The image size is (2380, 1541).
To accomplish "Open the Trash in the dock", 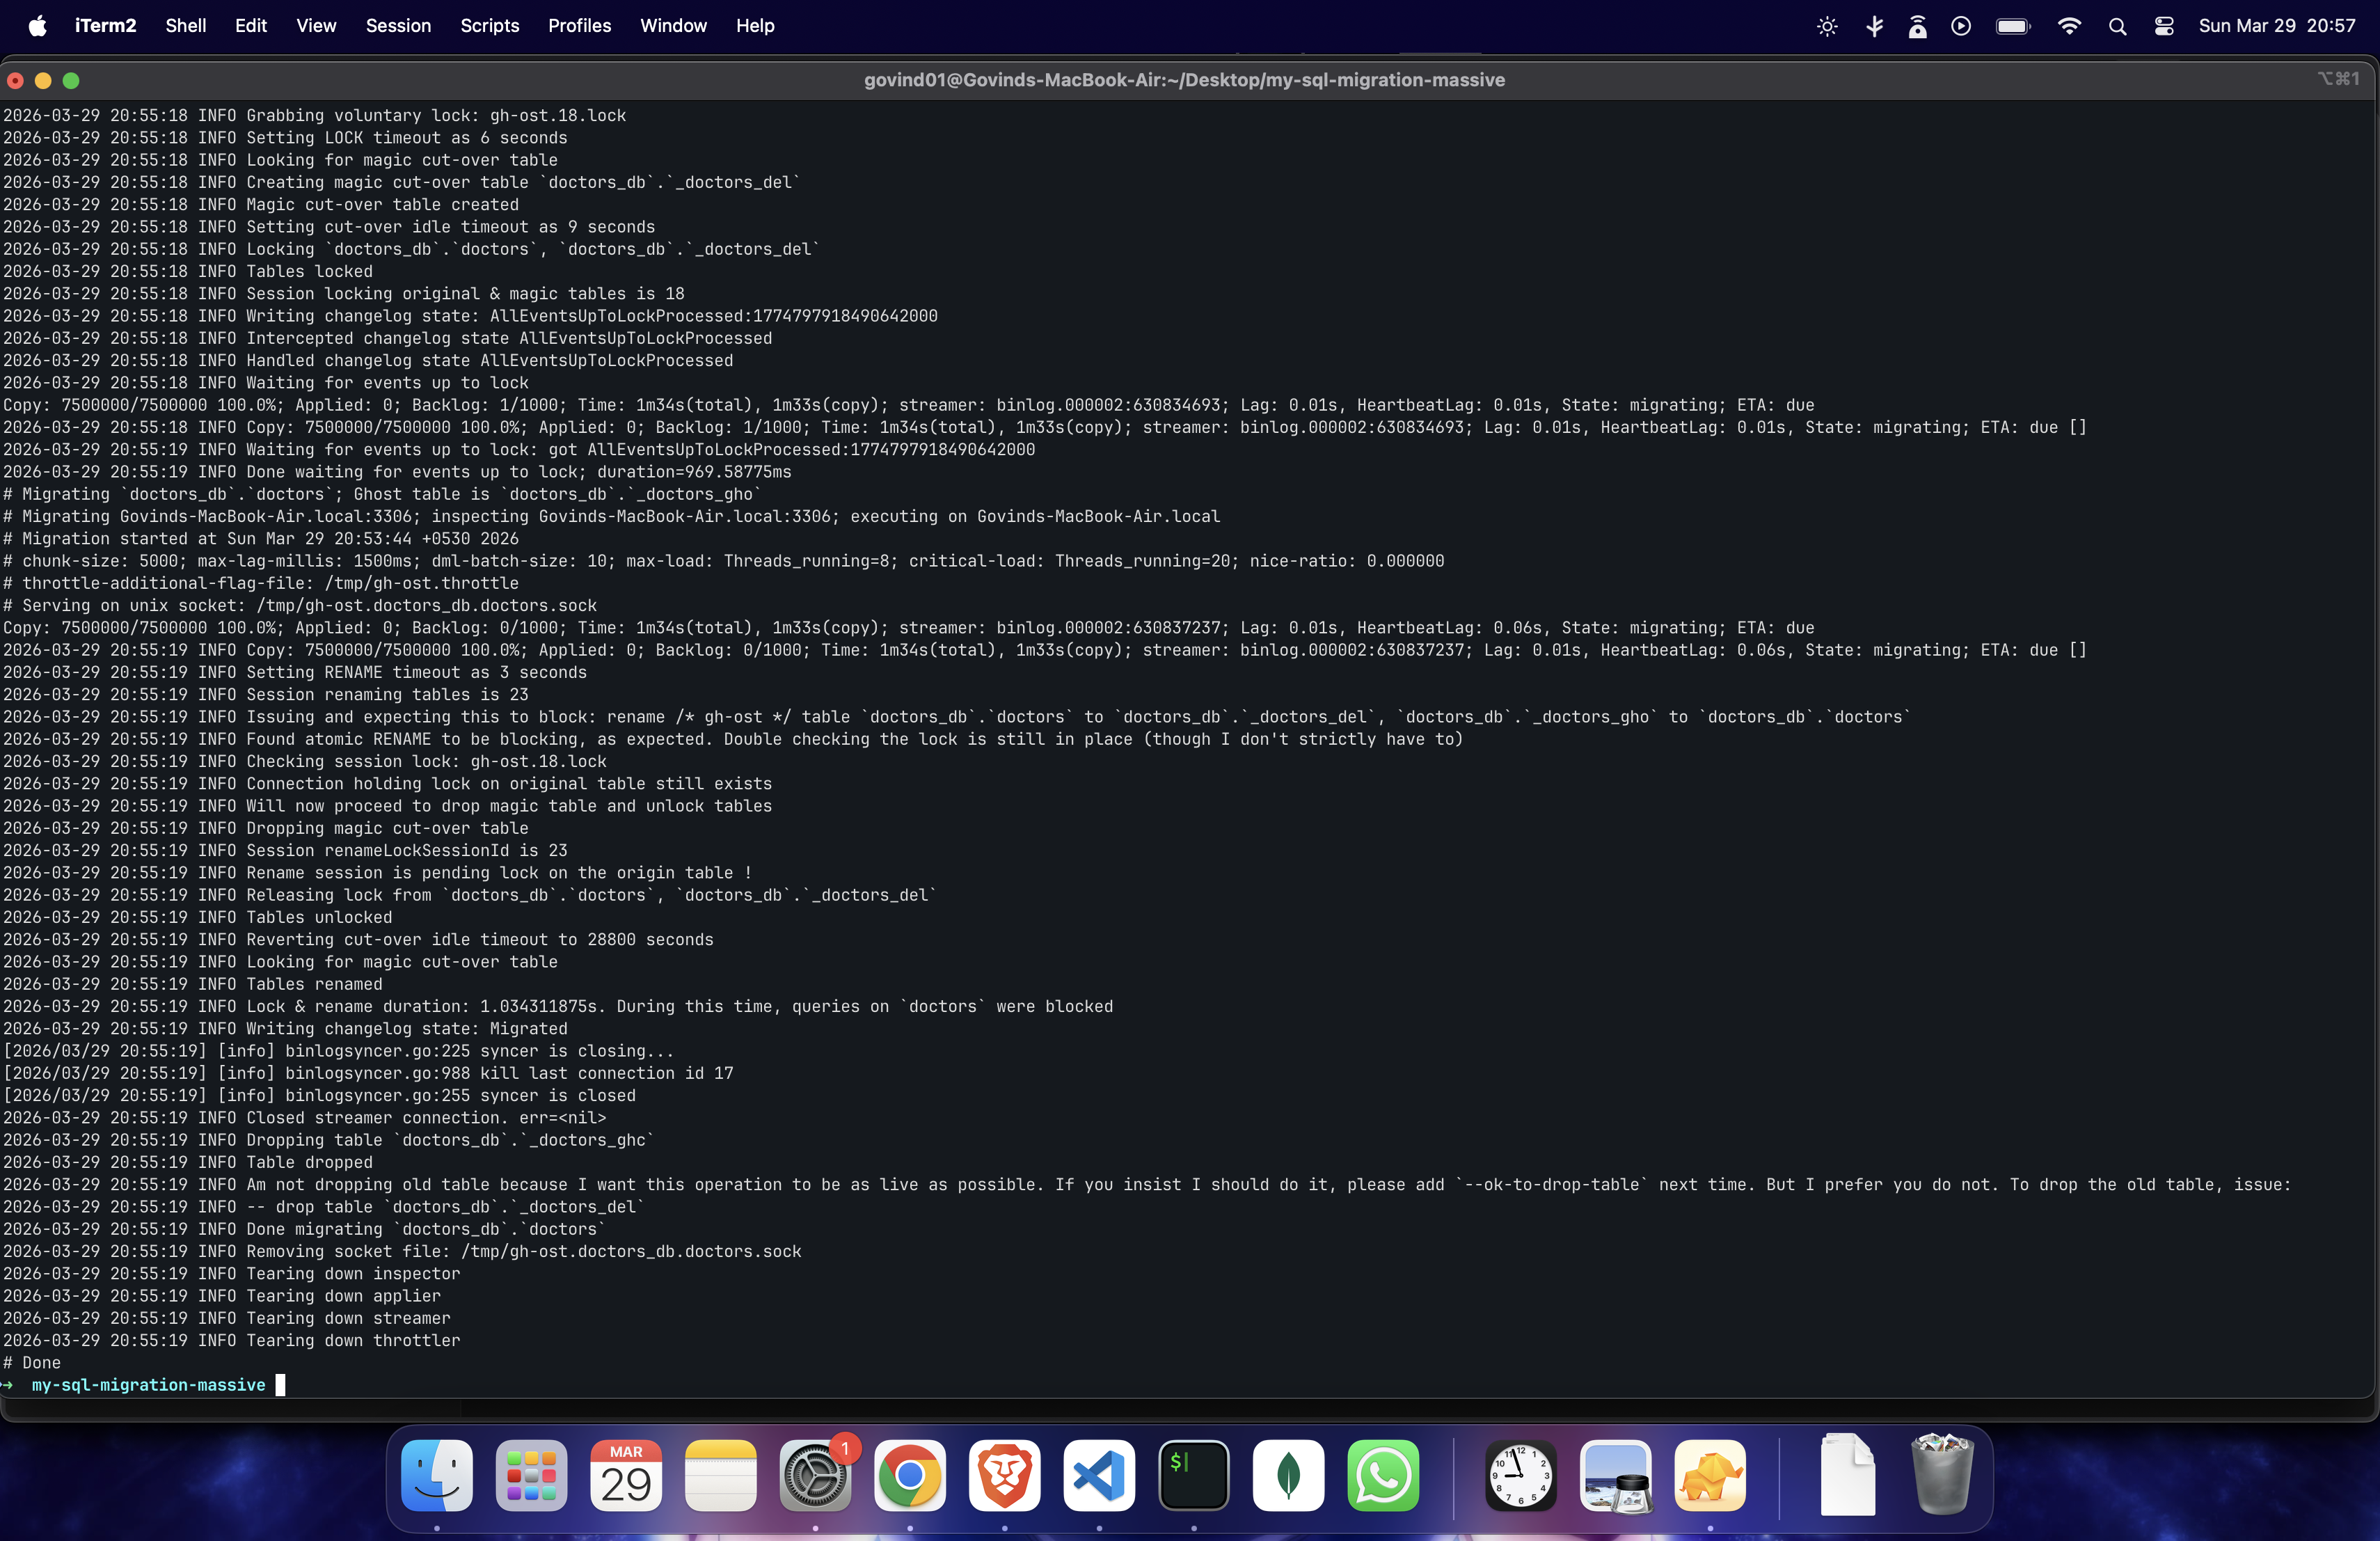I will (1941, 1475).
